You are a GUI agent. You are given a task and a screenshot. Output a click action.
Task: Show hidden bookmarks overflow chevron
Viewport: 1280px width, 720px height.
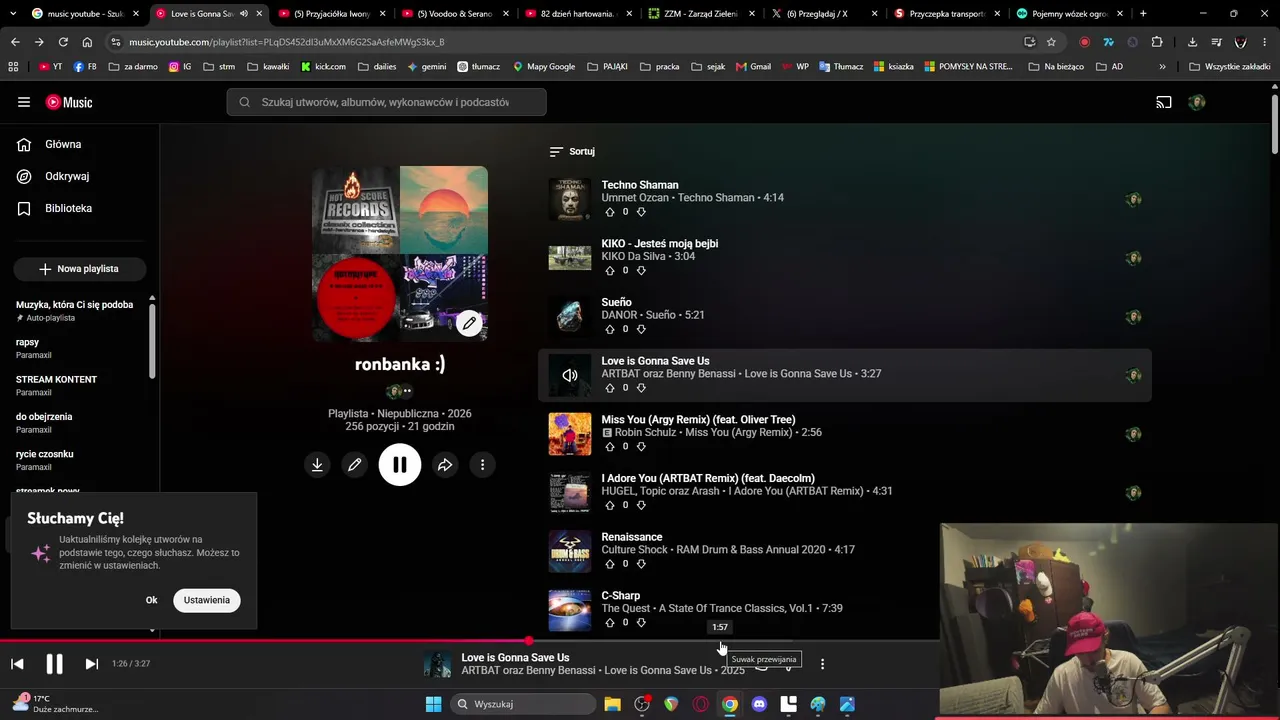tap(1162, 67)
